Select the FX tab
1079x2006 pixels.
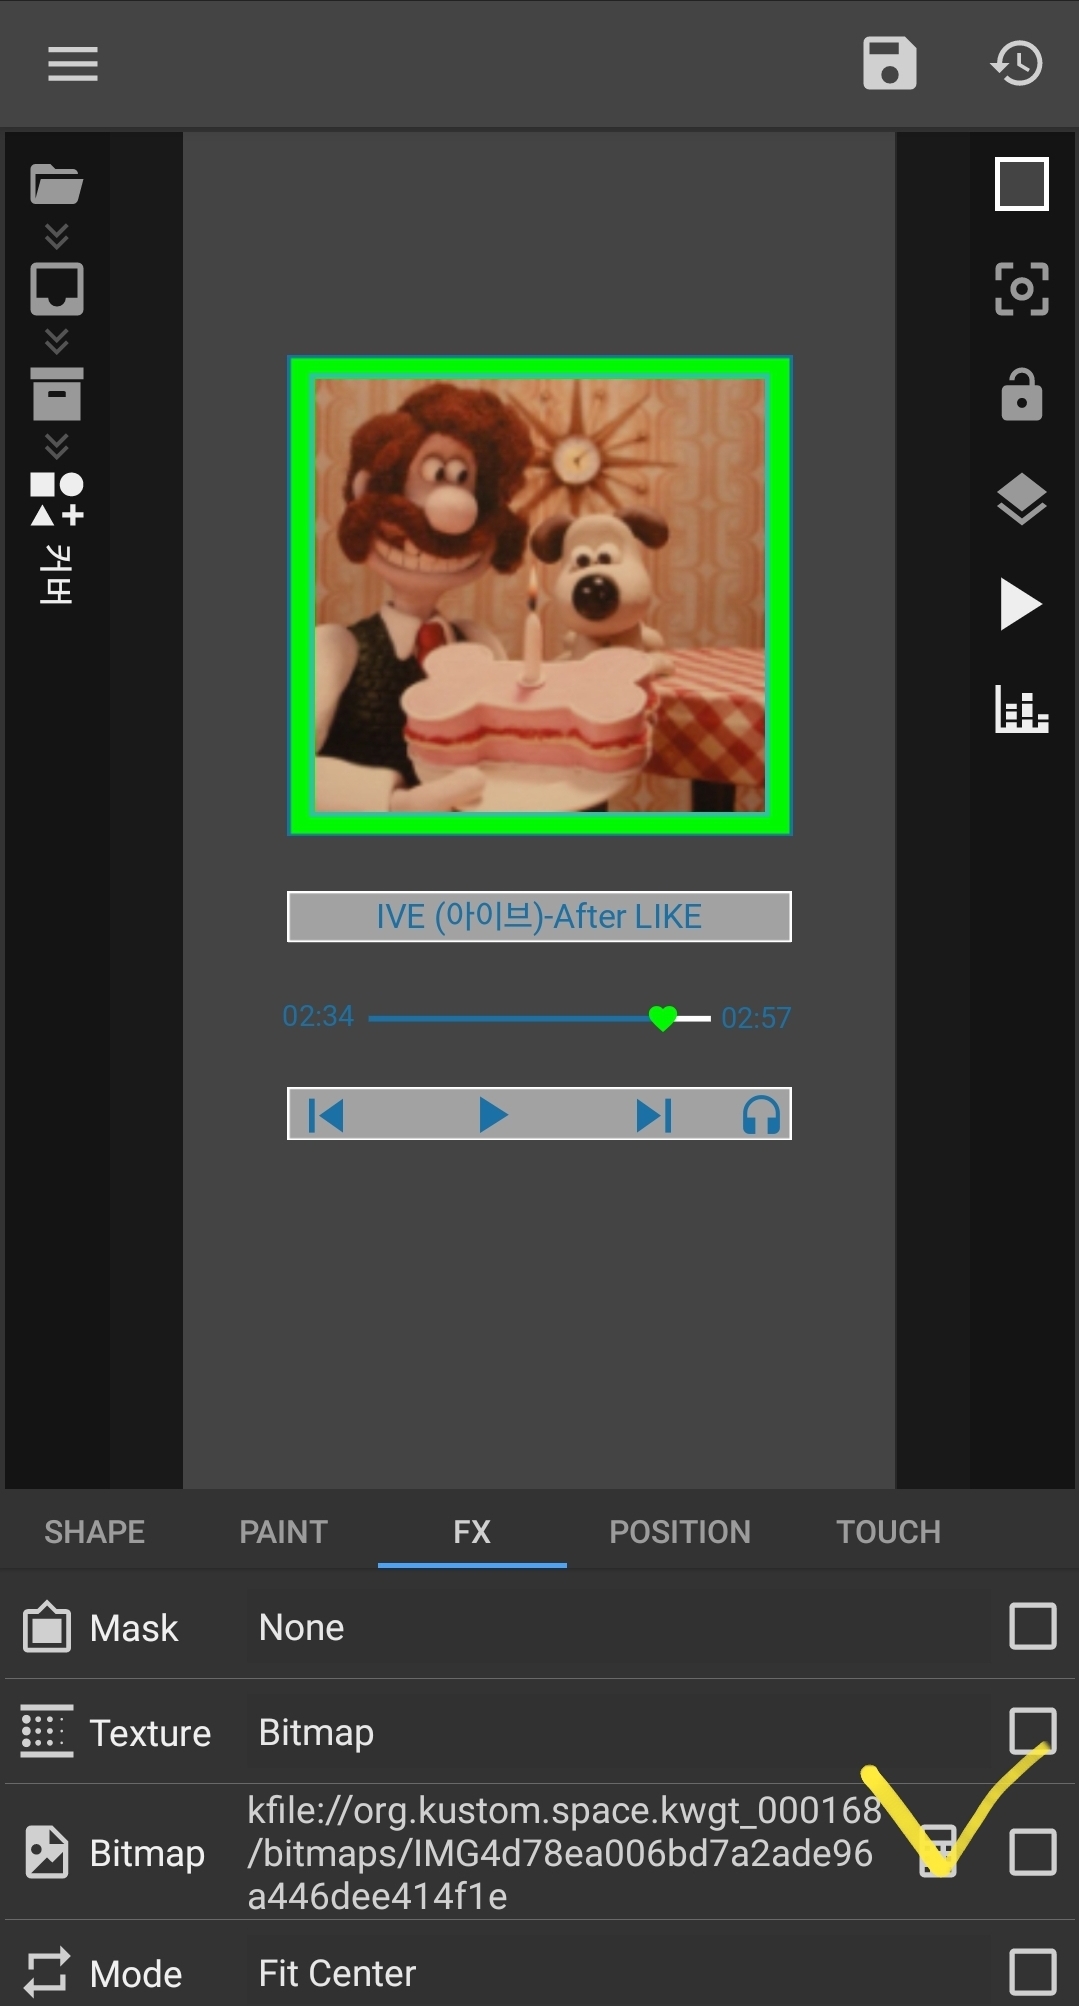(x=472, y=1531)
